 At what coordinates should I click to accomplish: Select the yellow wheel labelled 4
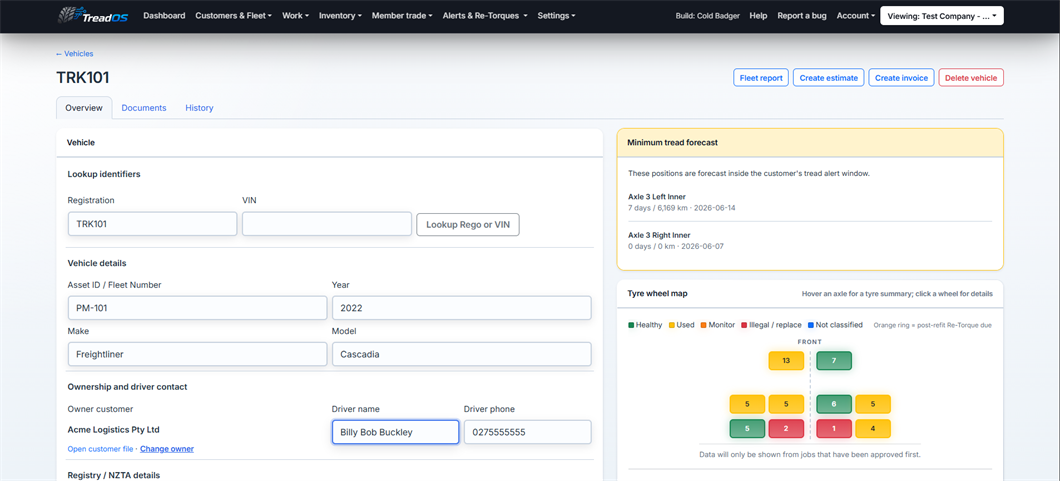873,428
